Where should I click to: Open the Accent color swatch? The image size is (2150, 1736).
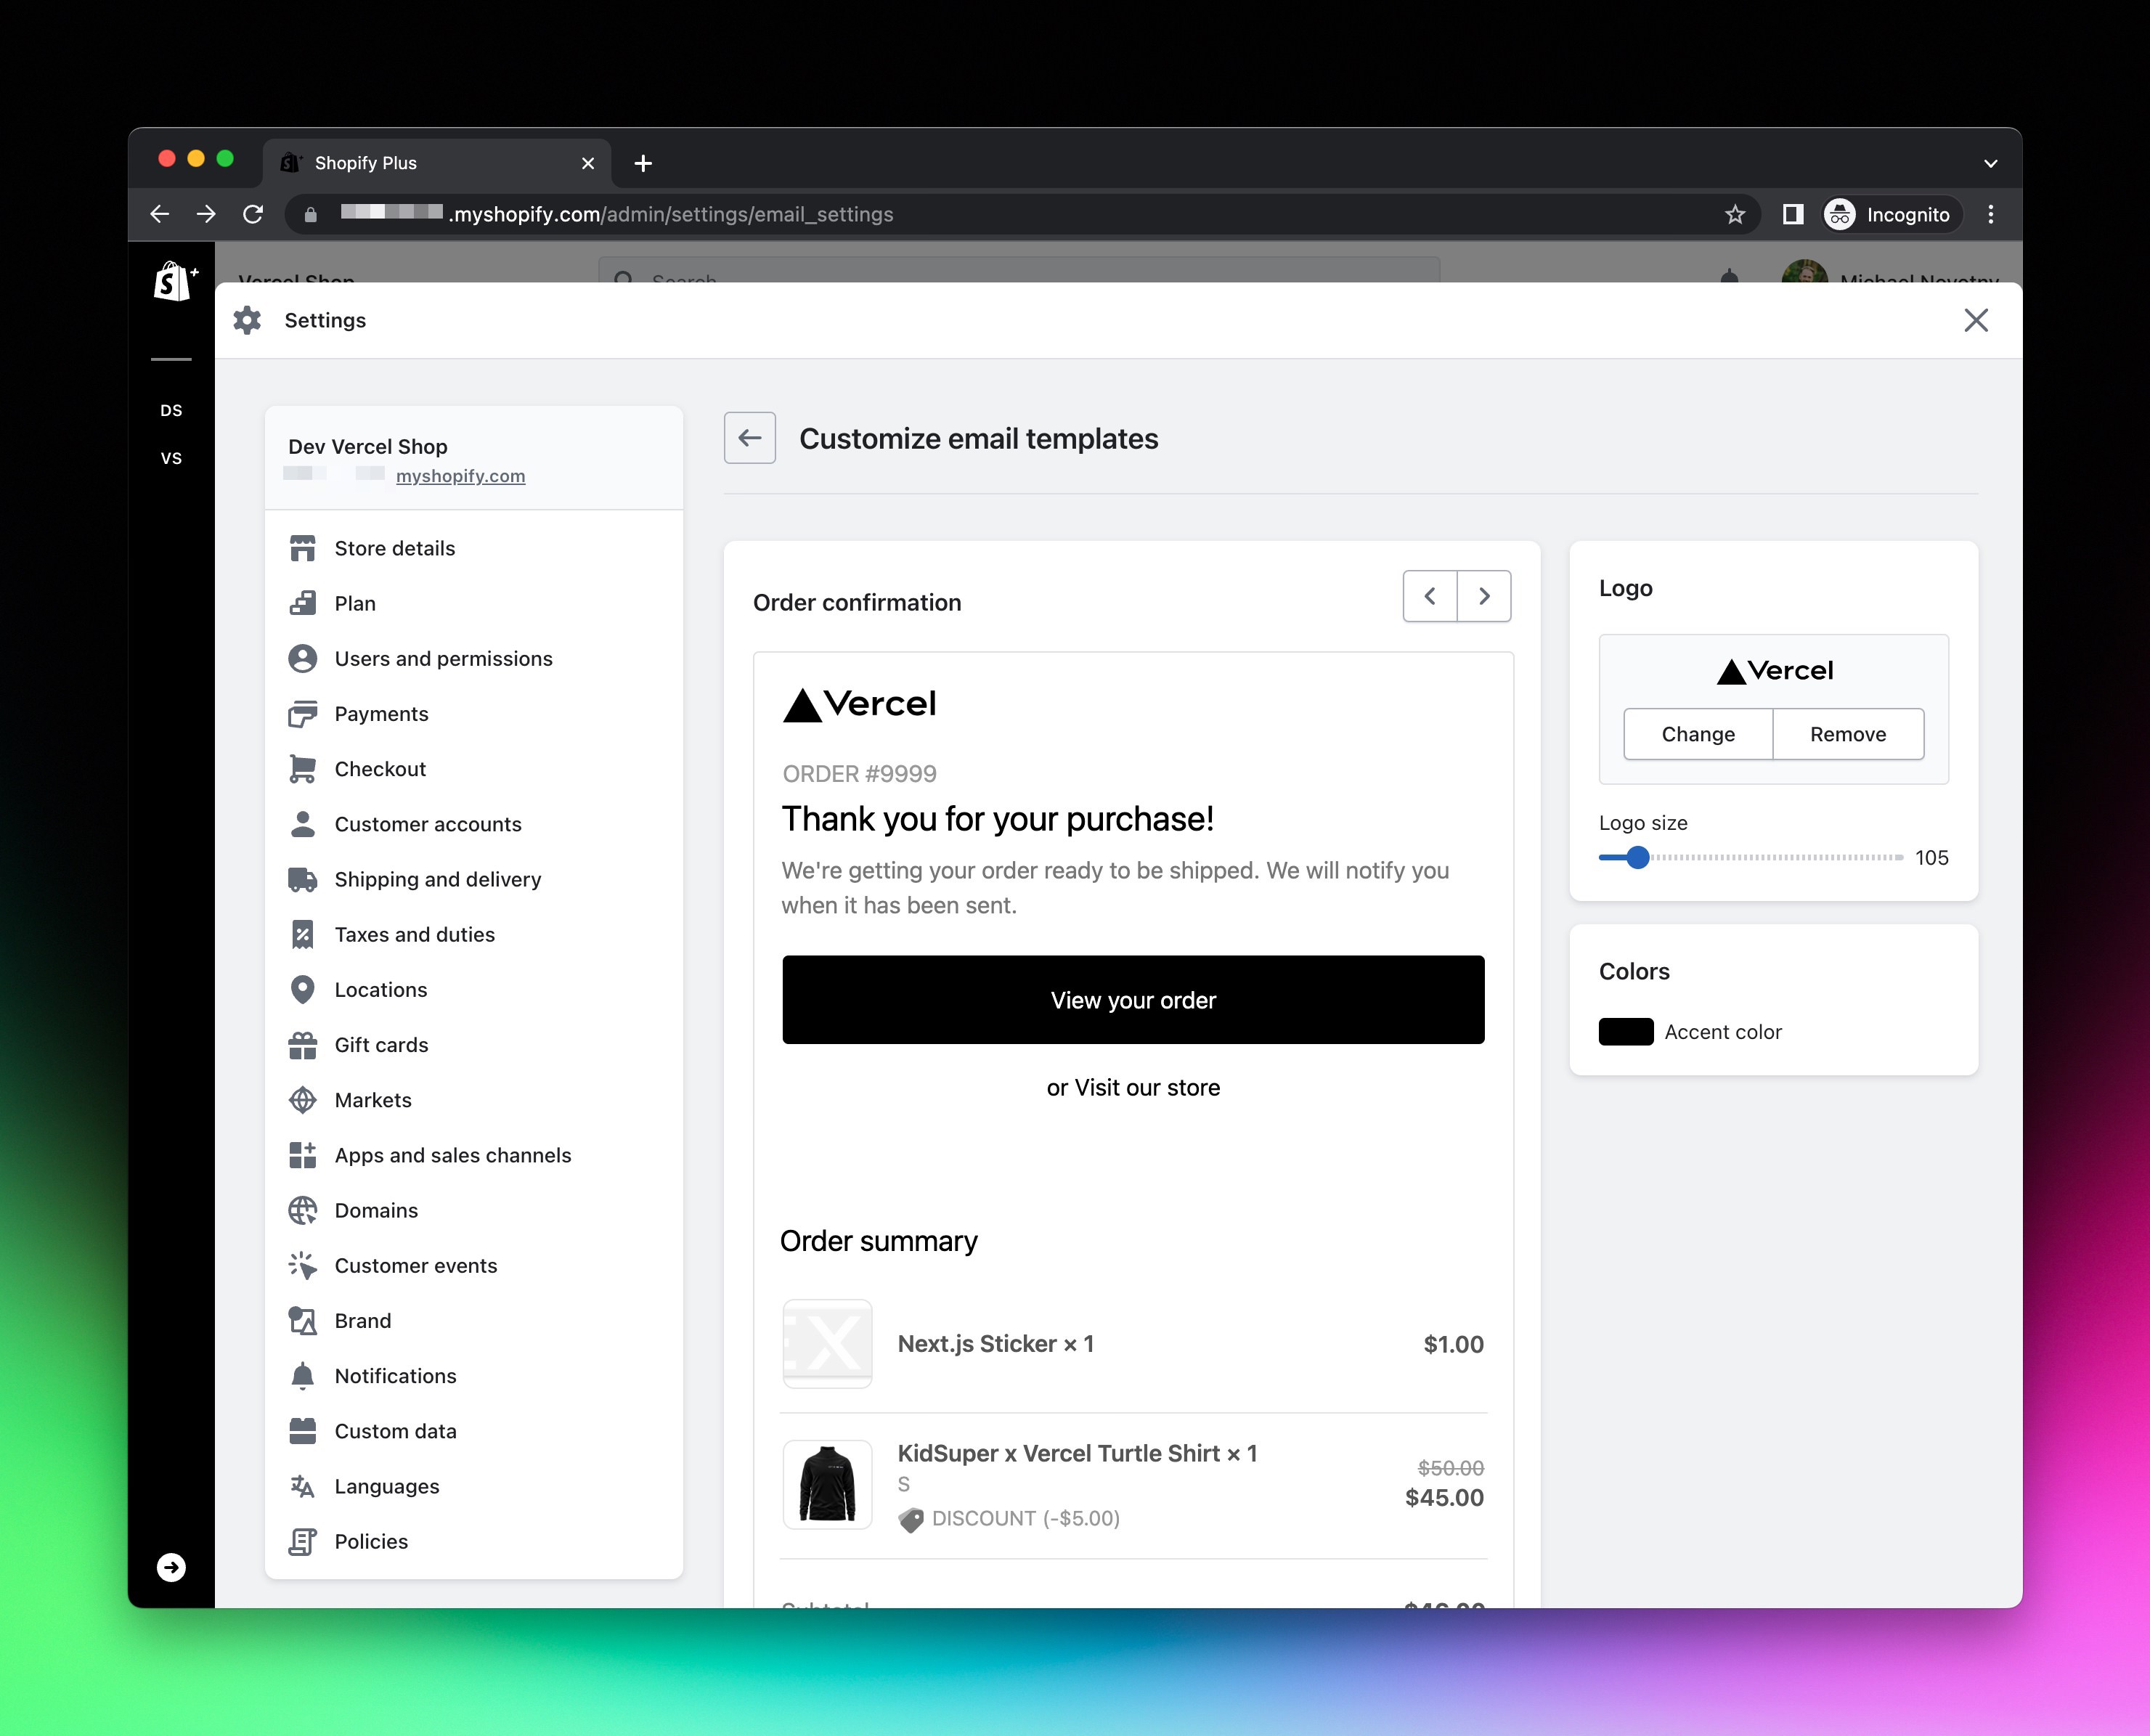1625,1031
